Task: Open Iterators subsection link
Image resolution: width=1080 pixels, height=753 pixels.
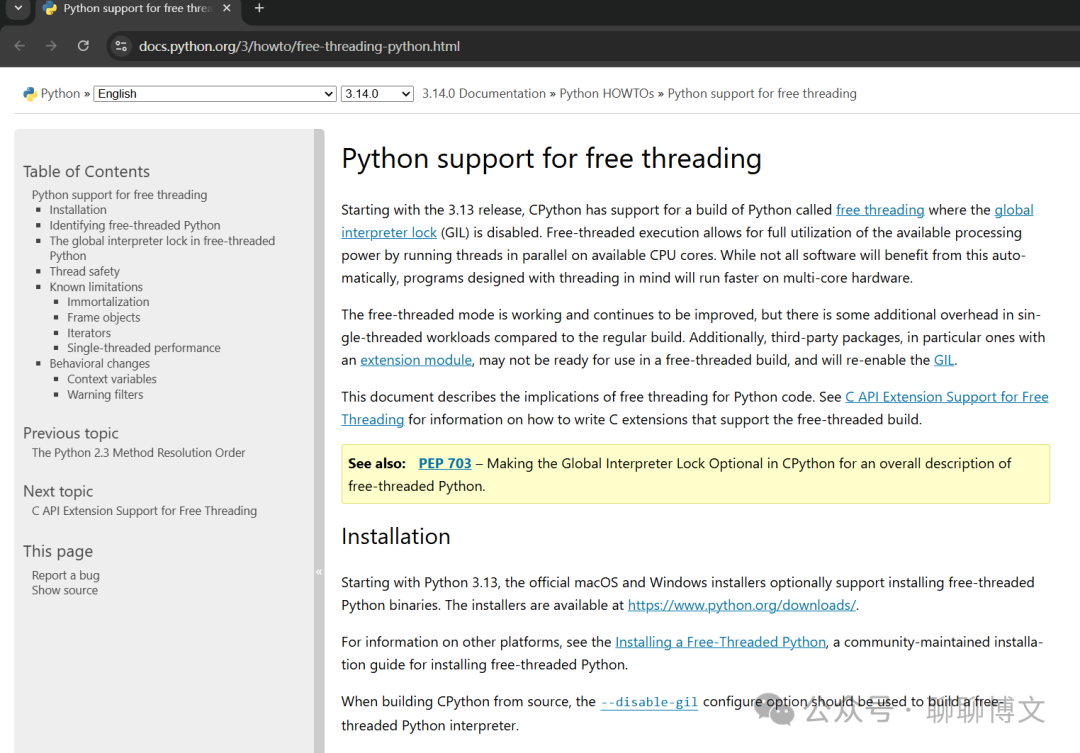Action: pos(89,333)
